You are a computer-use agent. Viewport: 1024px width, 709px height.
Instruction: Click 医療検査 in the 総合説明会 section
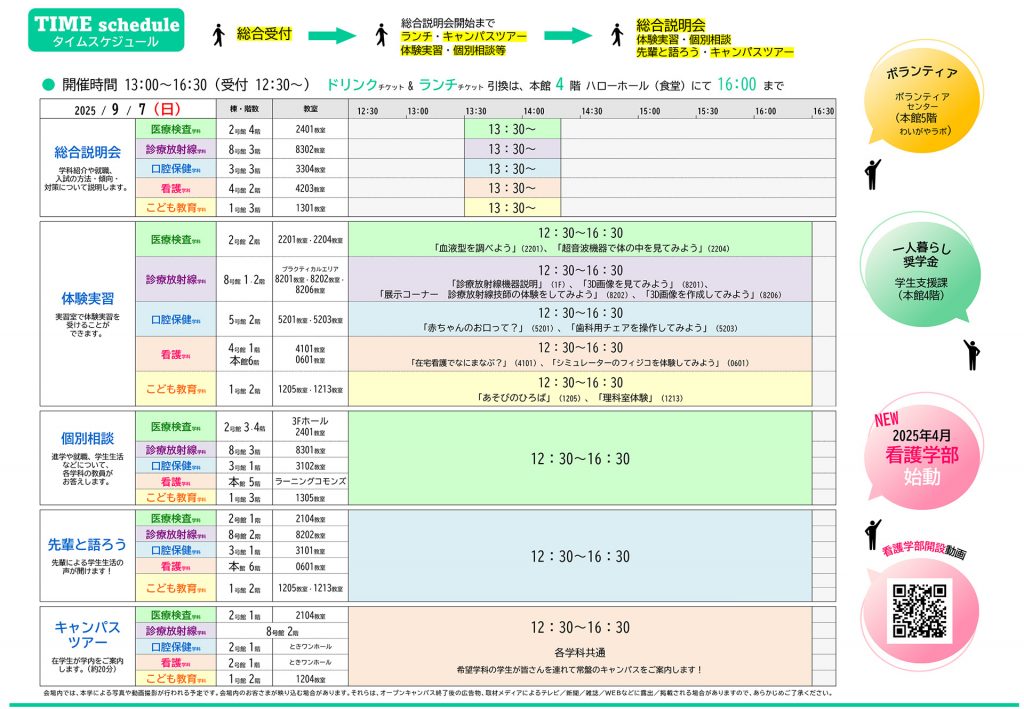tap(176, 129)
